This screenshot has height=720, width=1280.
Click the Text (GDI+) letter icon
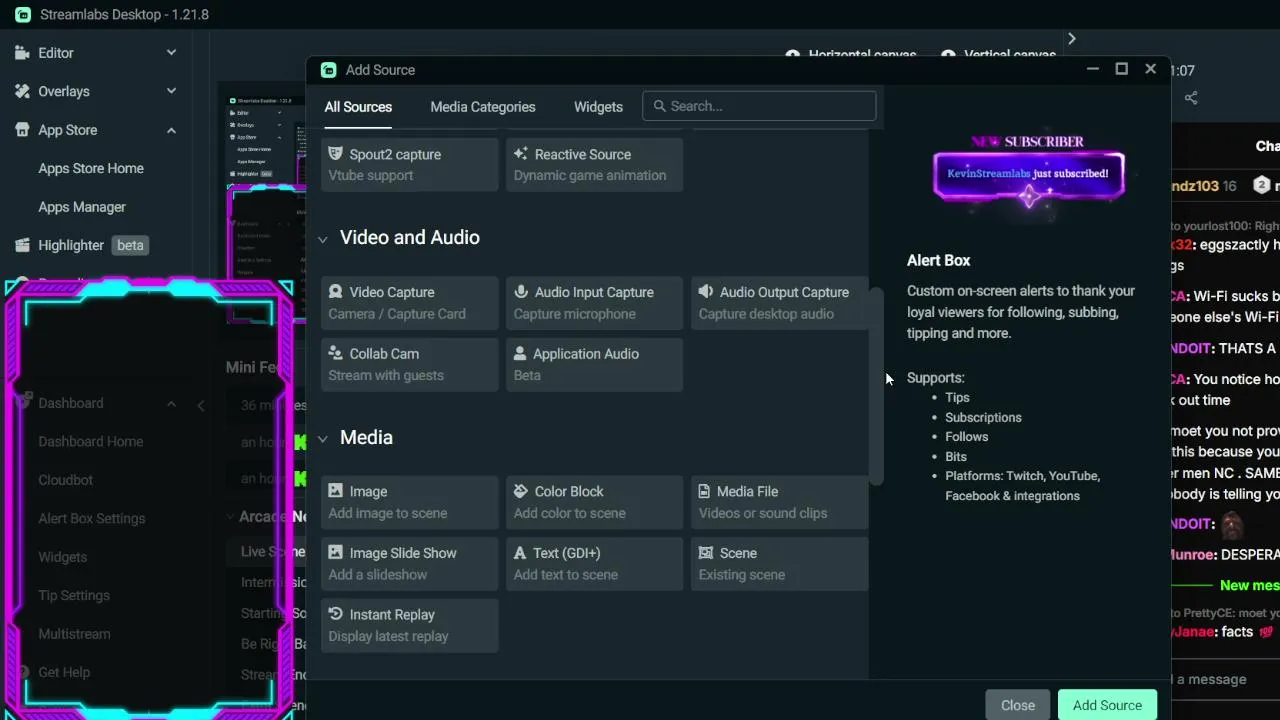(x=520, y=552)
